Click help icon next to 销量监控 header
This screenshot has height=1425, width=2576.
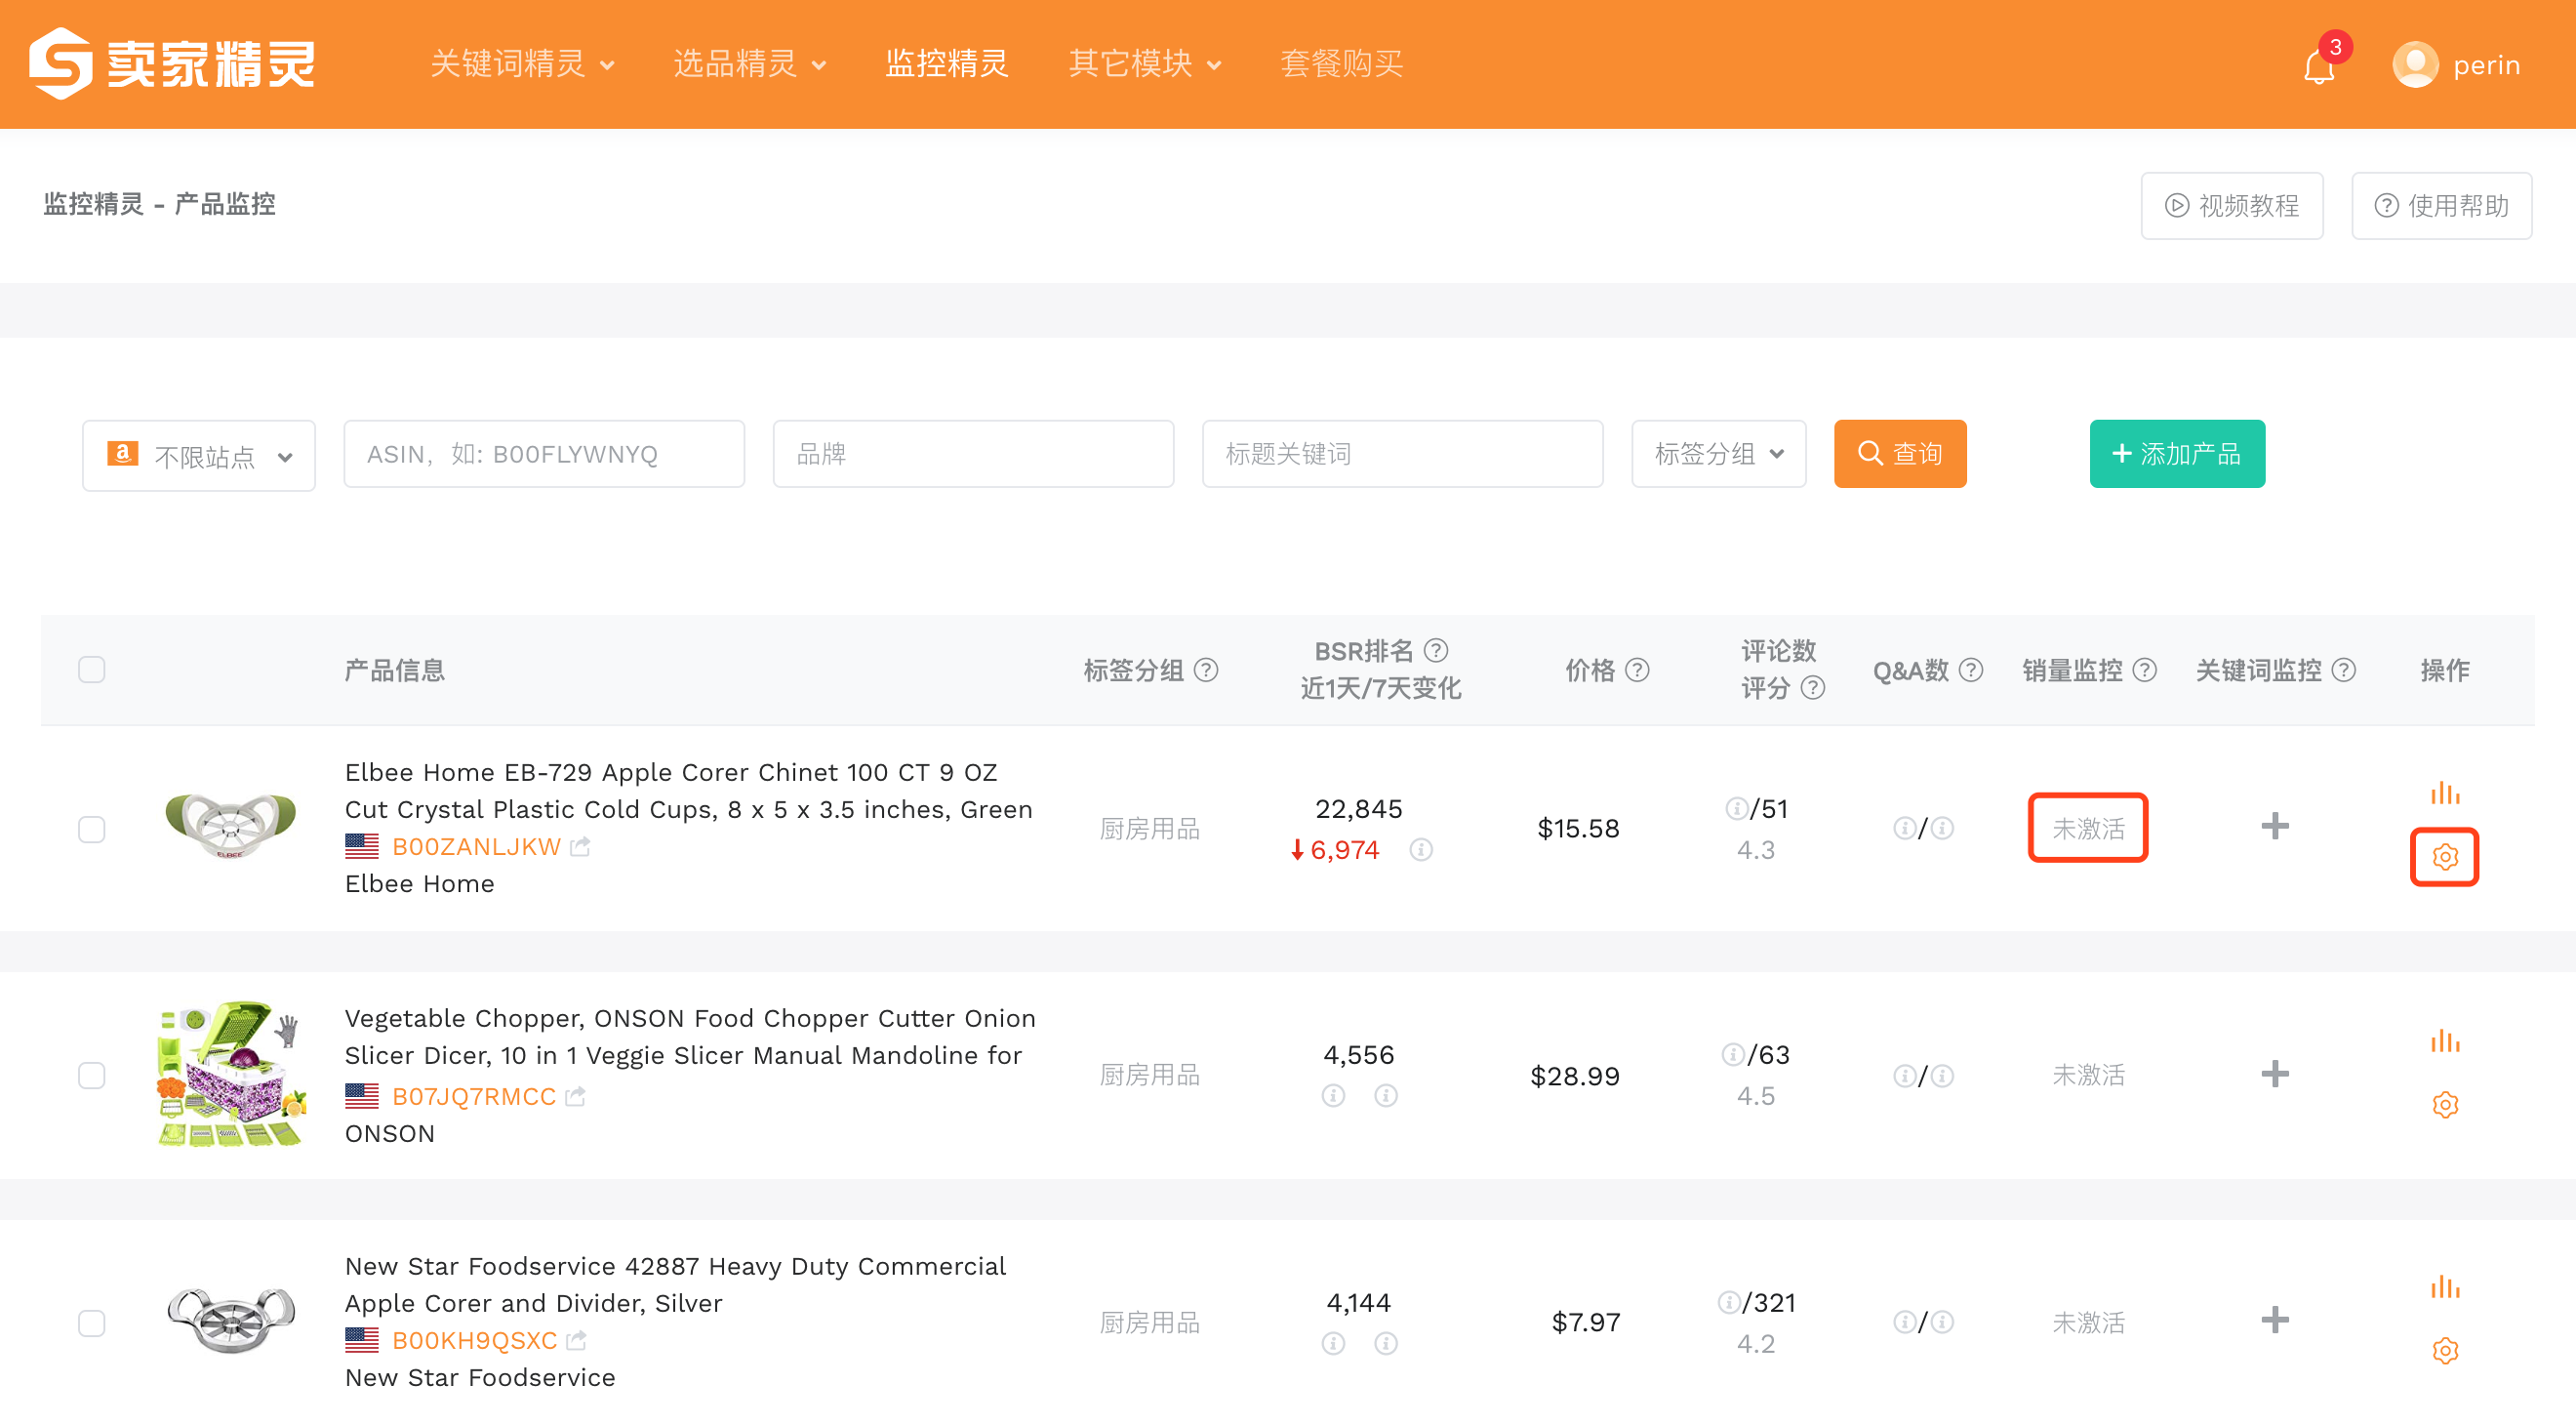[x=2145, y=670]
